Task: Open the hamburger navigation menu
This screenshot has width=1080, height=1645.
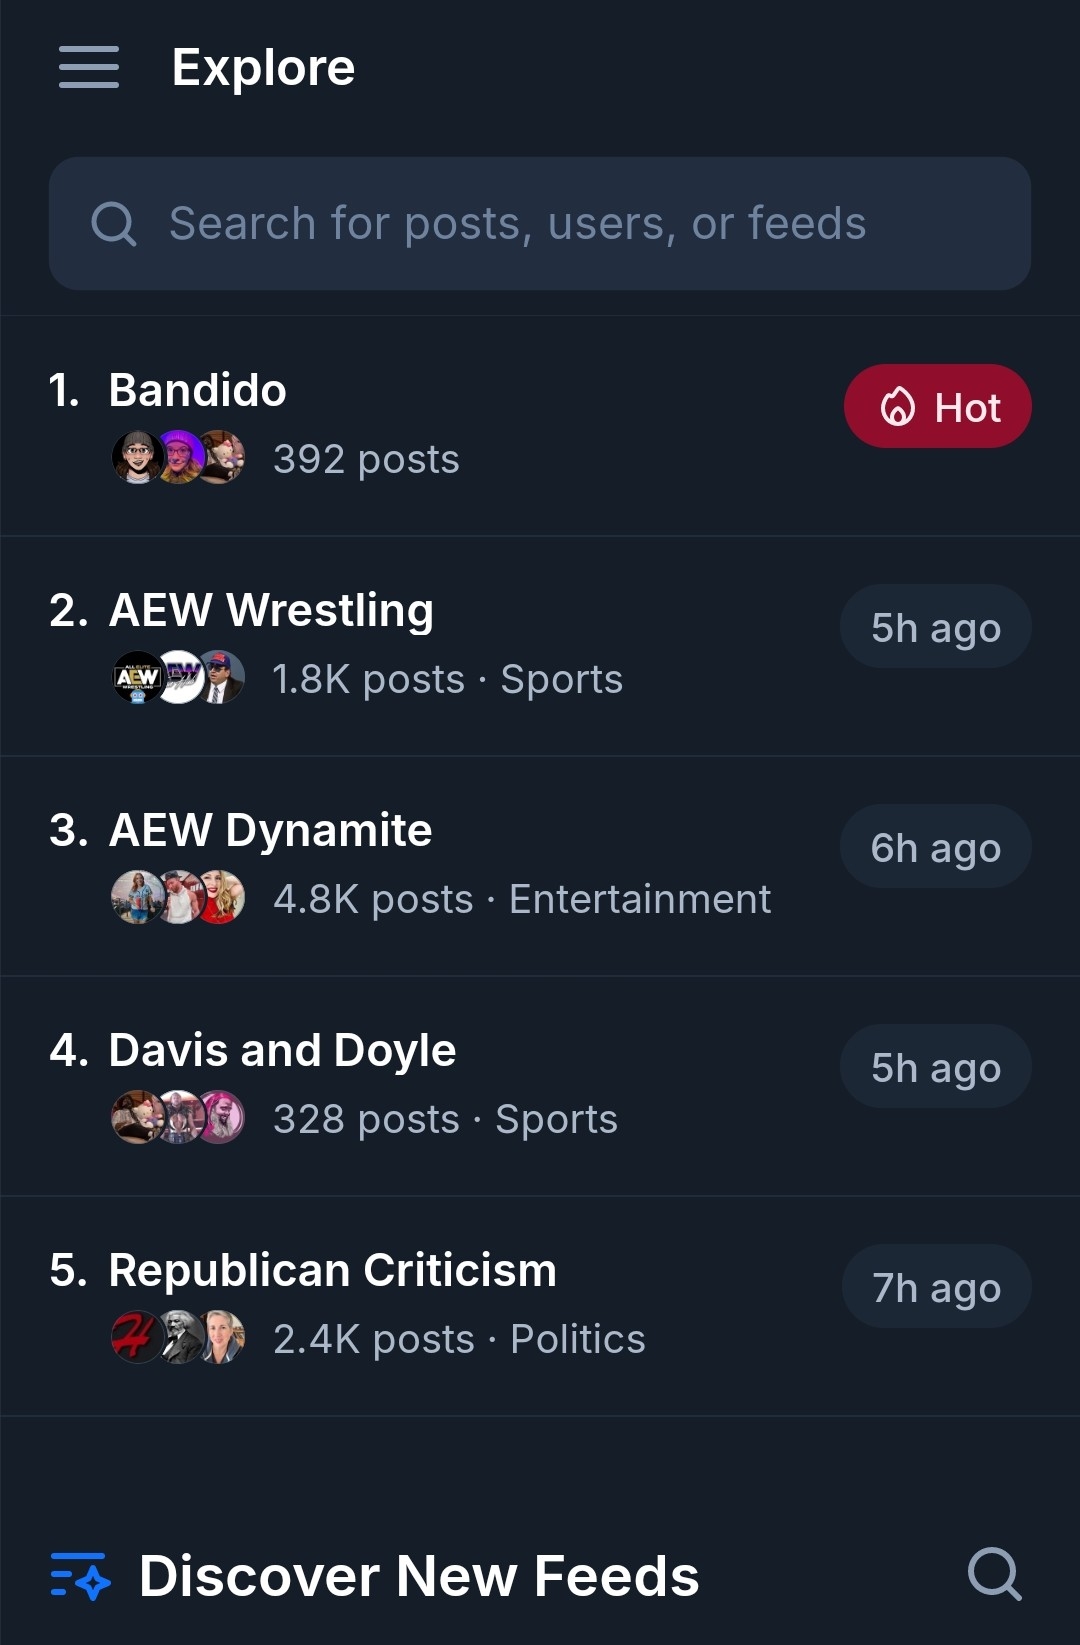Action: (x=89, y=67)
